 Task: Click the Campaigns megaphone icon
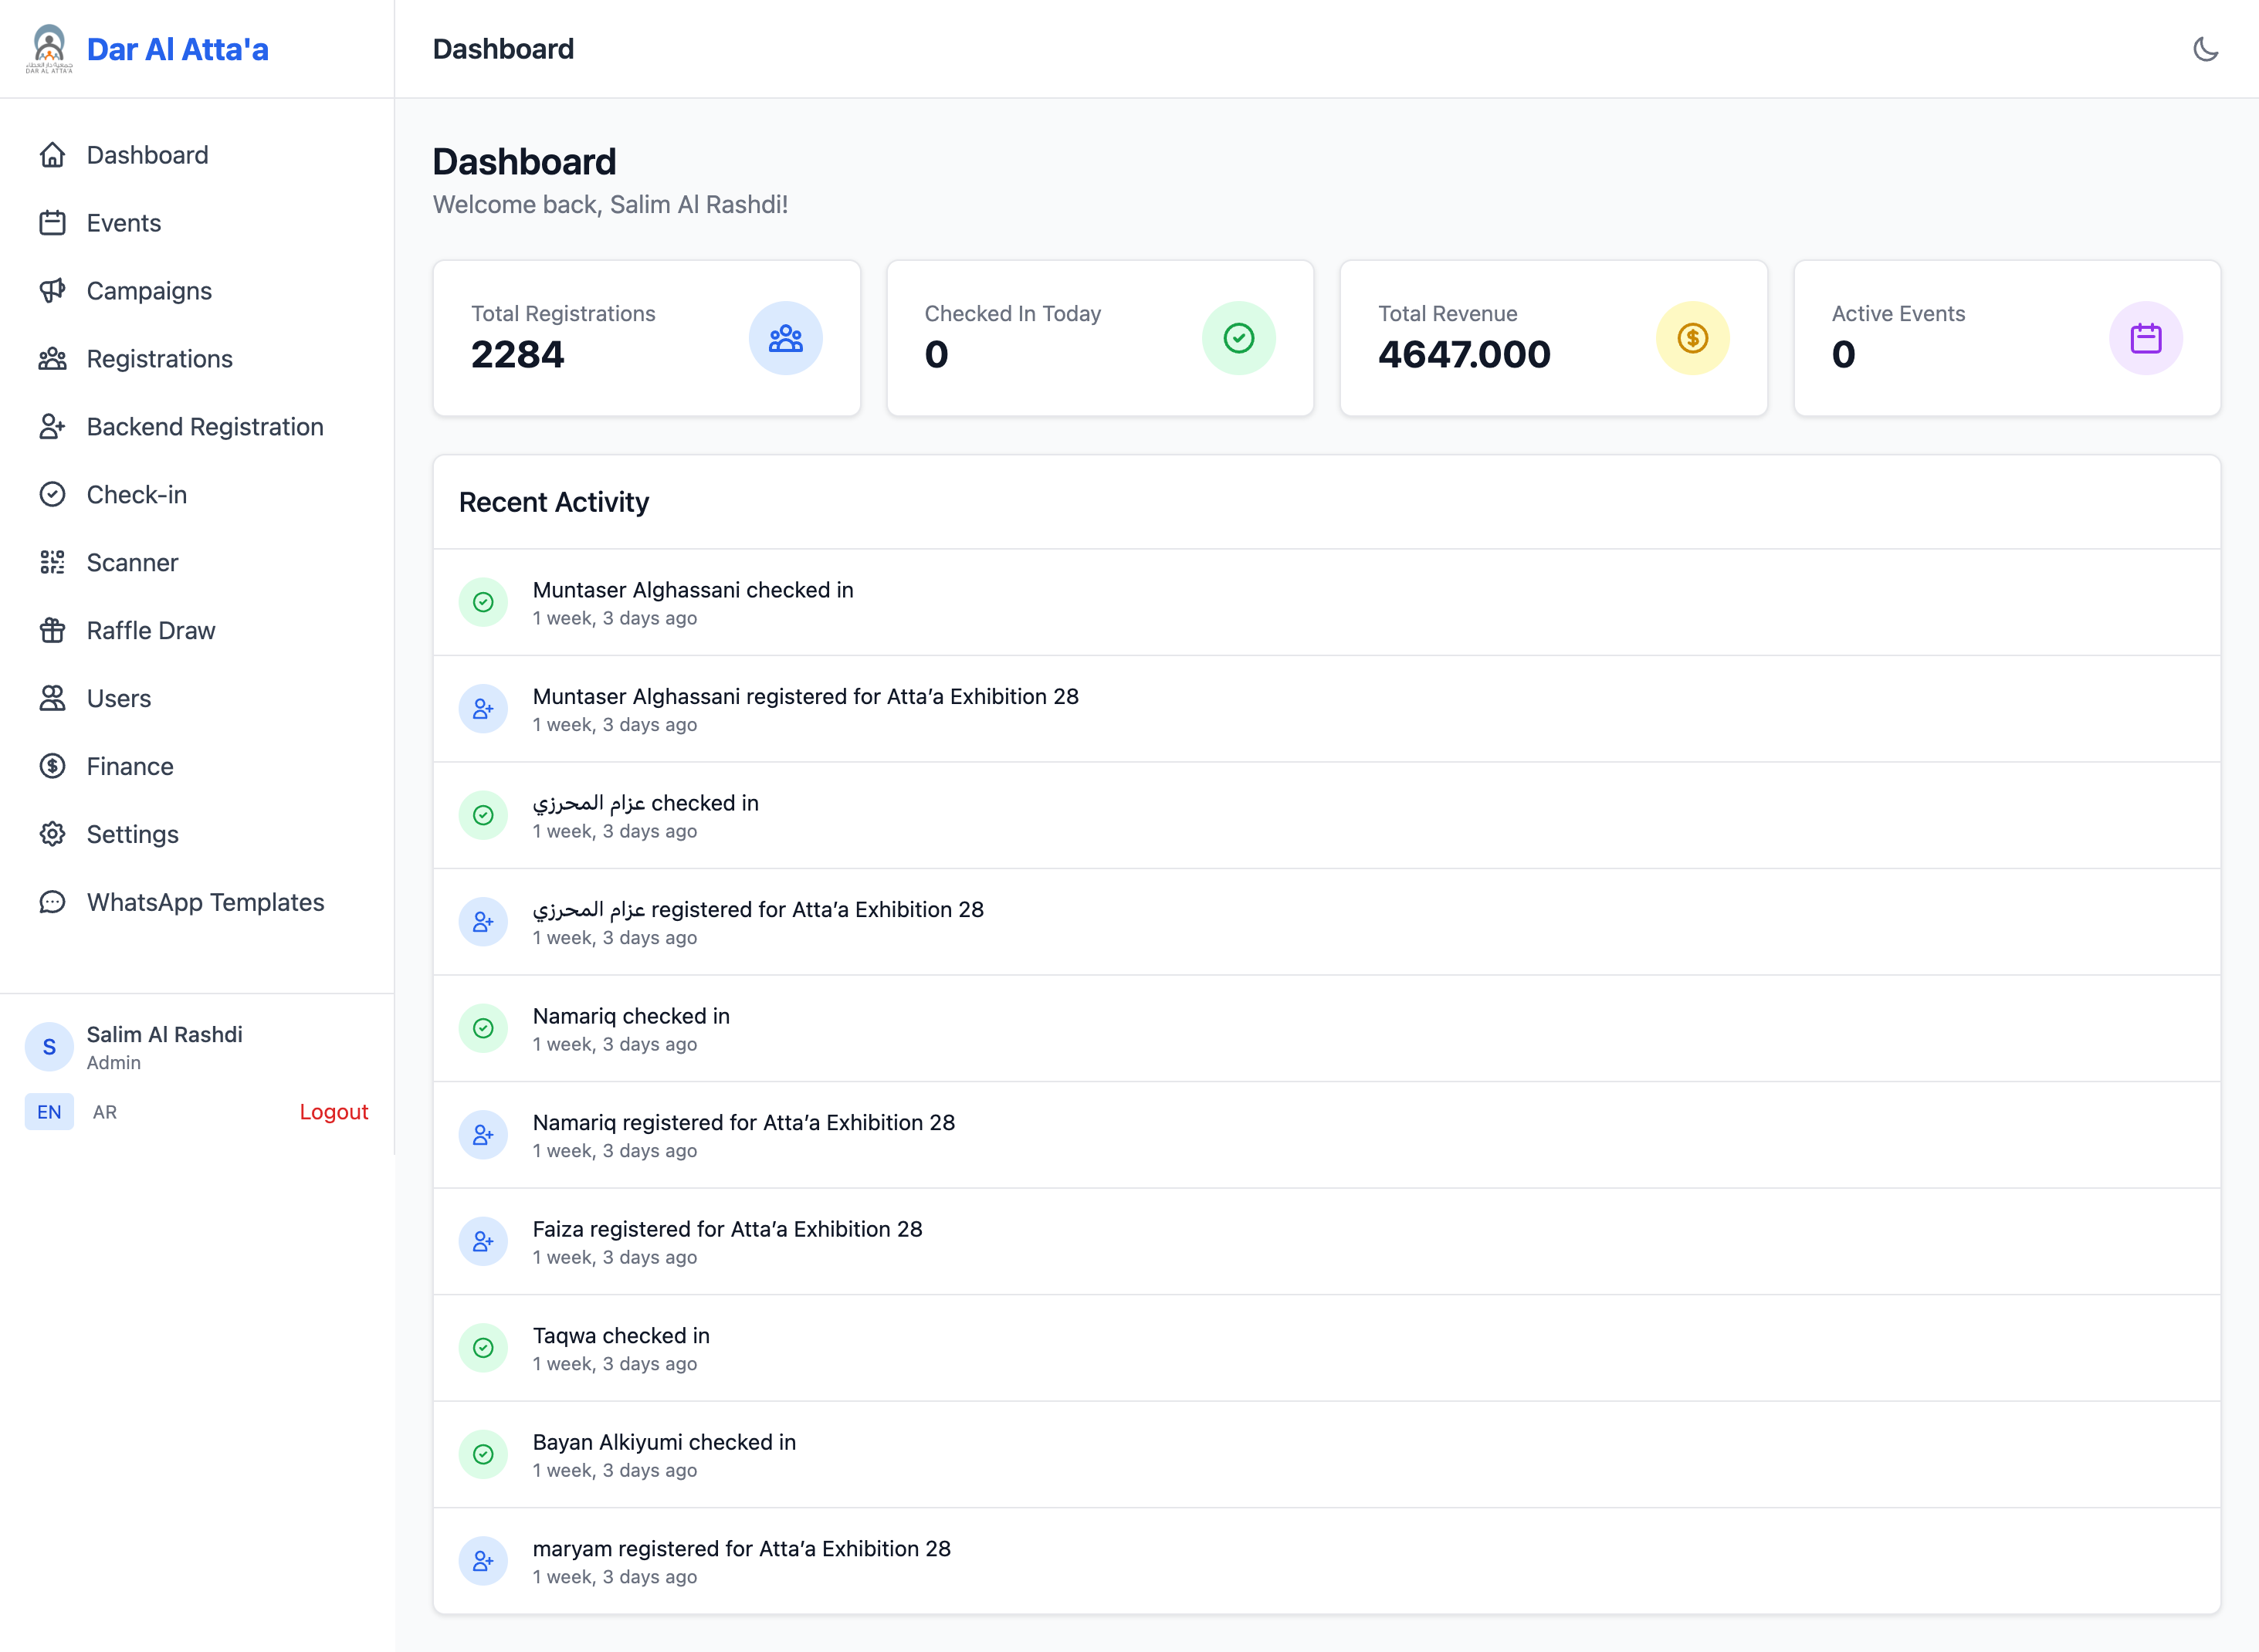(52, 291)
